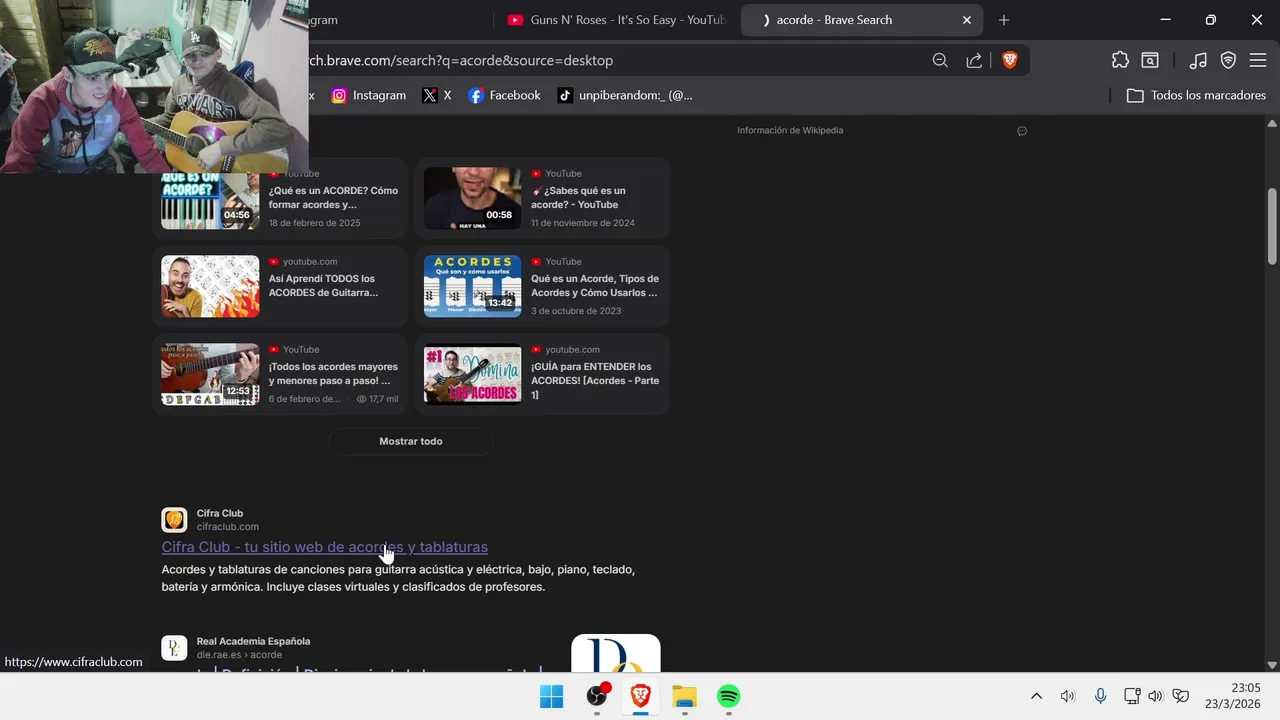
Task: Click the Real Academia Española site name
Action: 253,641
